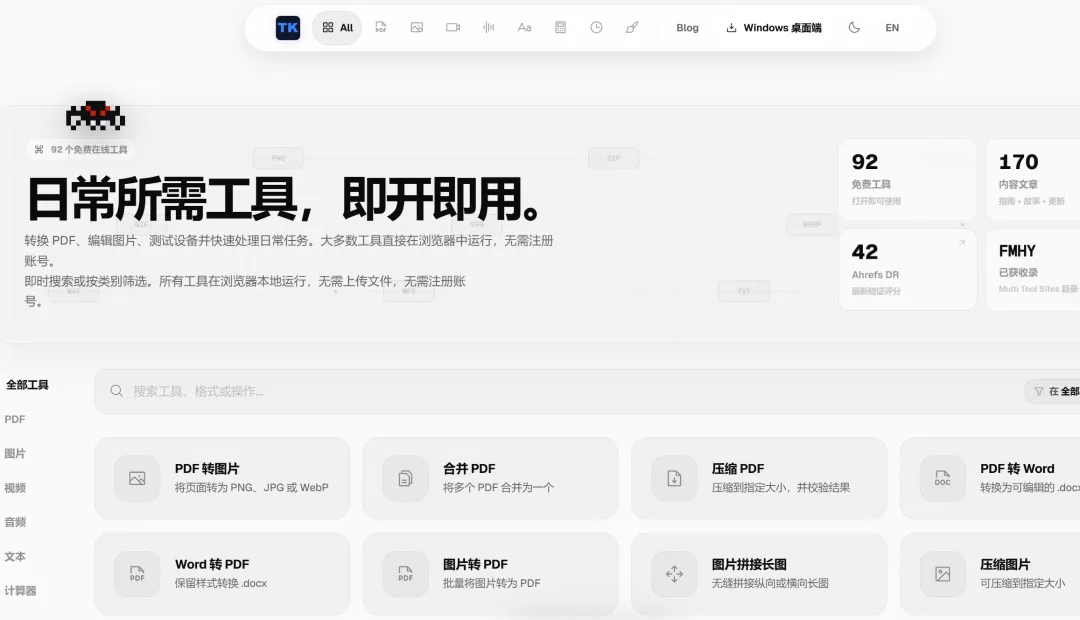Click the 92 免费工具 stat card
Image resolution: width=1080 pixels, height=620 pixels.
point(907,179)
